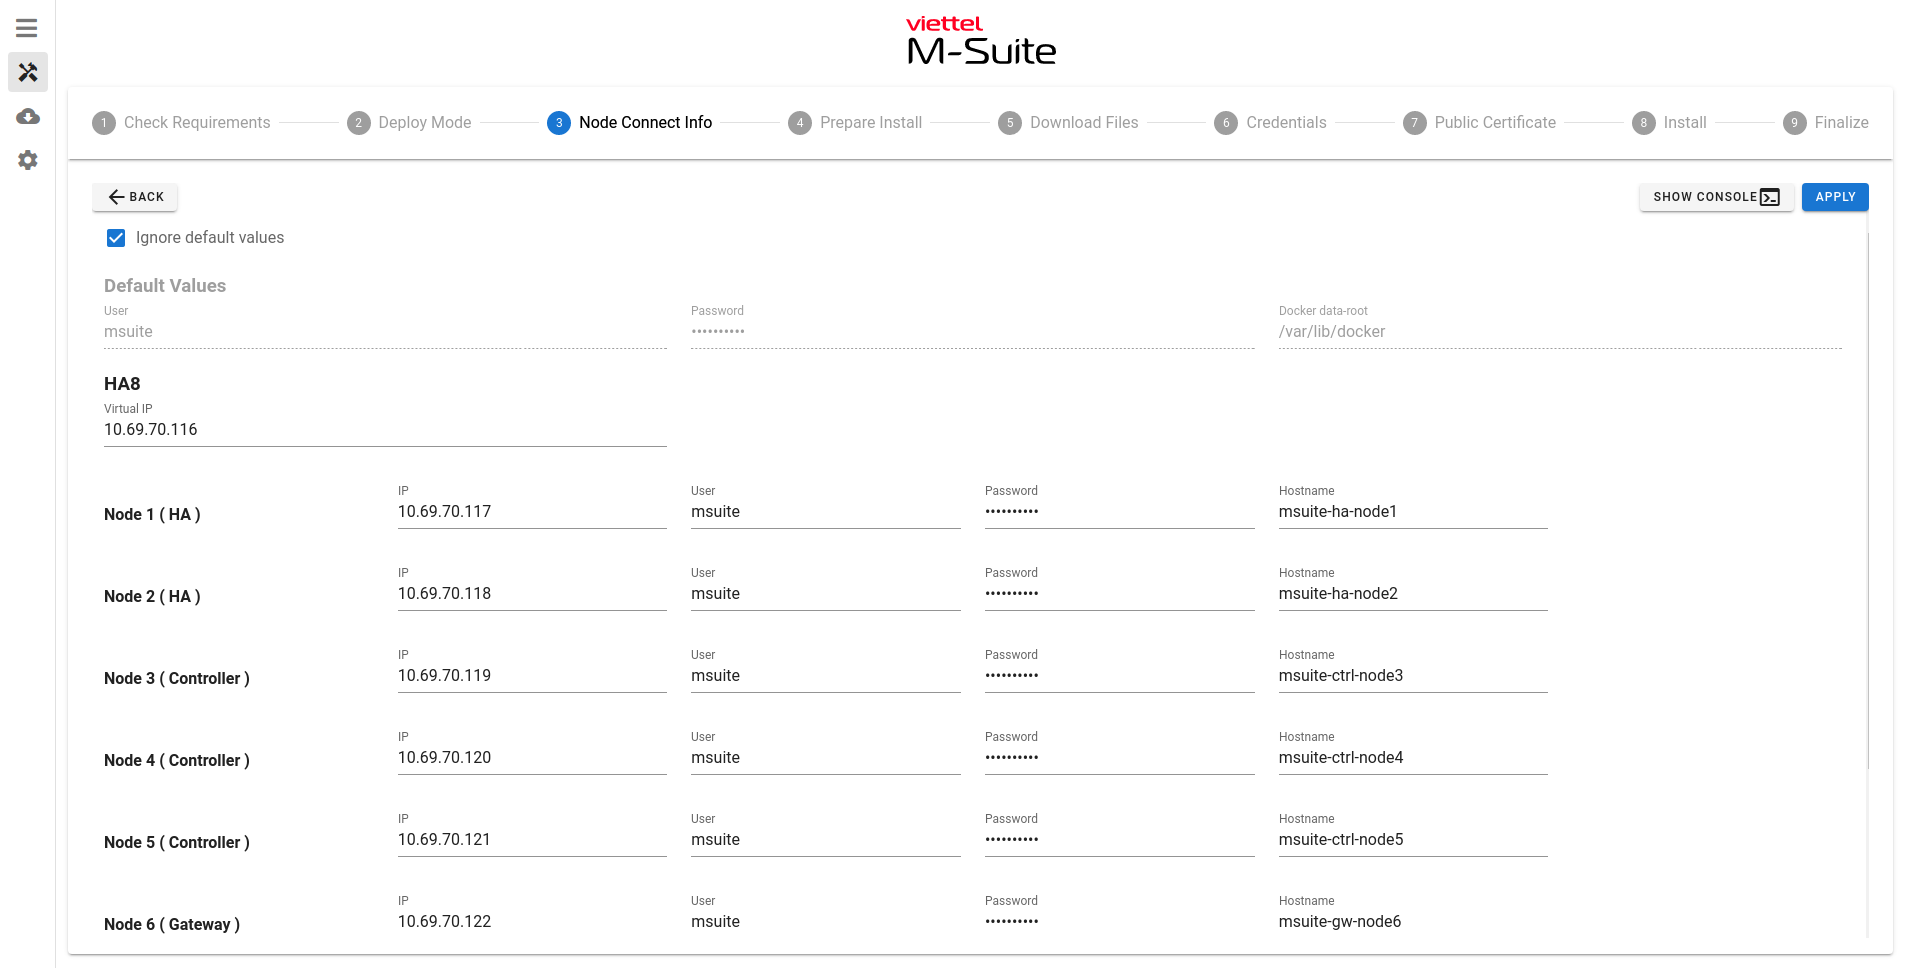Click the Viettel M-Suite logo

(x=981, y=41)
